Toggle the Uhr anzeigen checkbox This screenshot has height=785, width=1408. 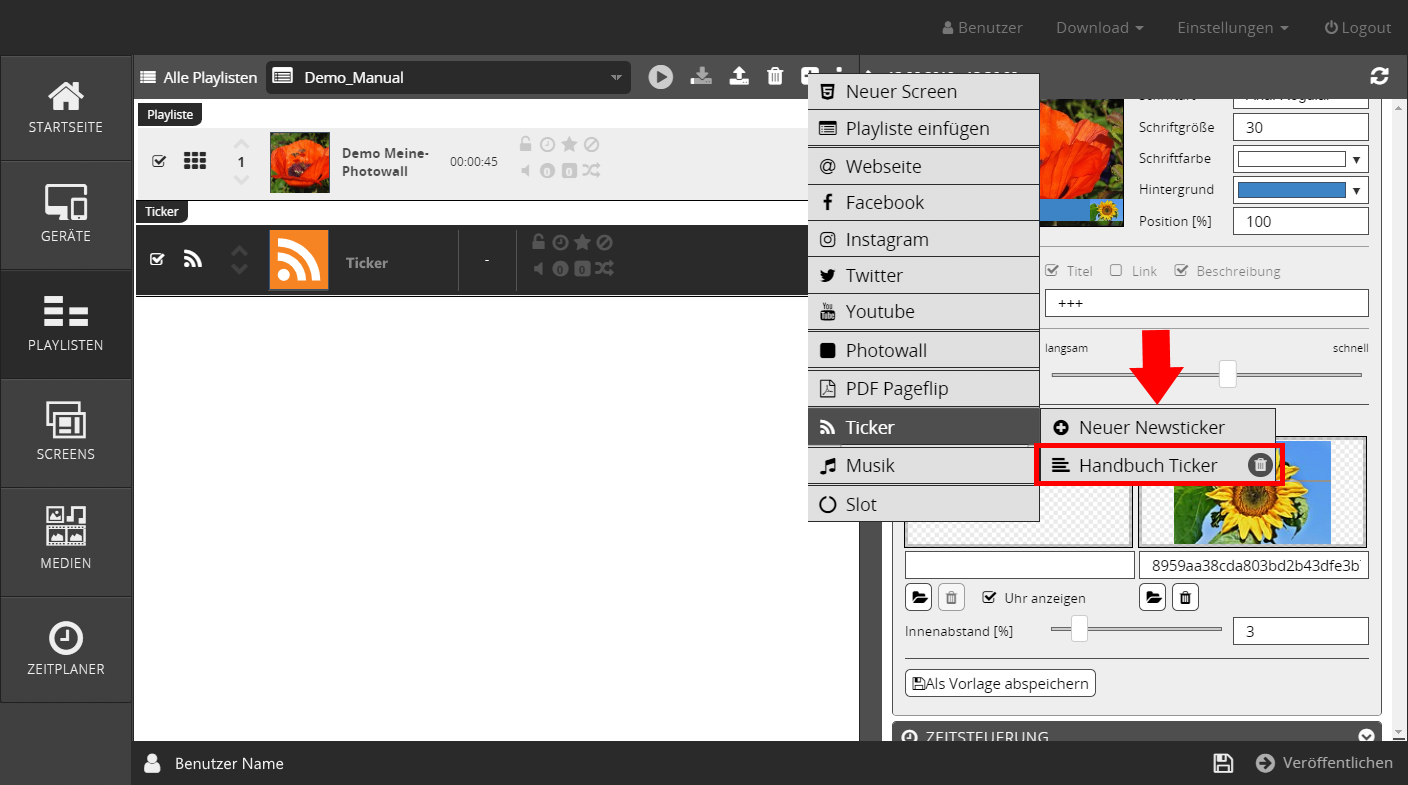point(989,598)
